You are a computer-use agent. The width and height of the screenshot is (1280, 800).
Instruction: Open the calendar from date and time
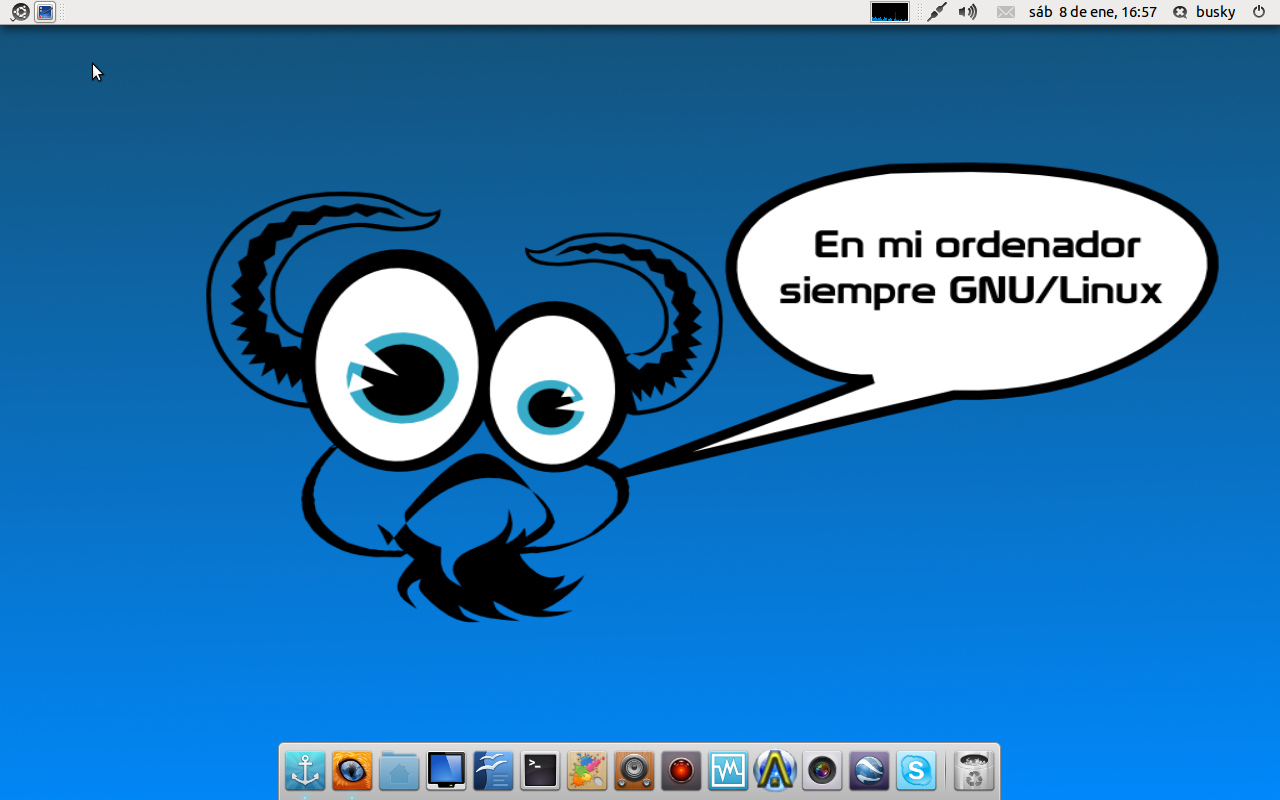1092,12
